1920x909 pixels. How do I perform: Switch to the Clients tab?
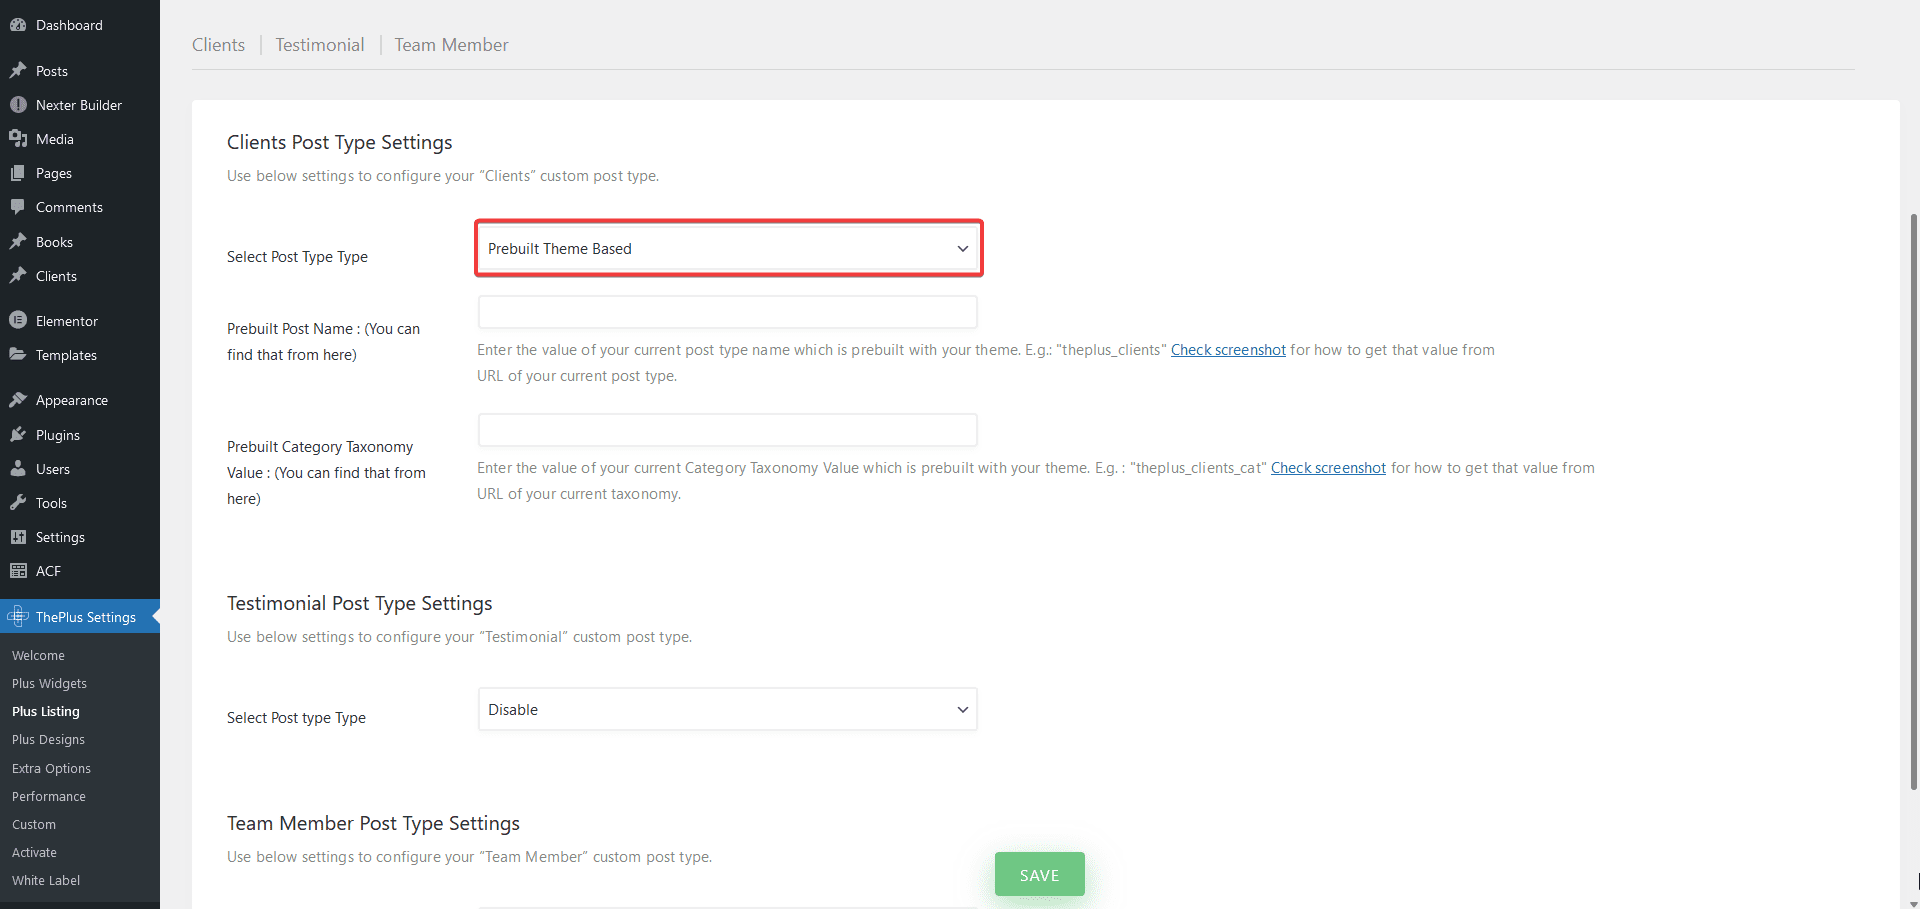pyautogui.click(x=218, y=45)
